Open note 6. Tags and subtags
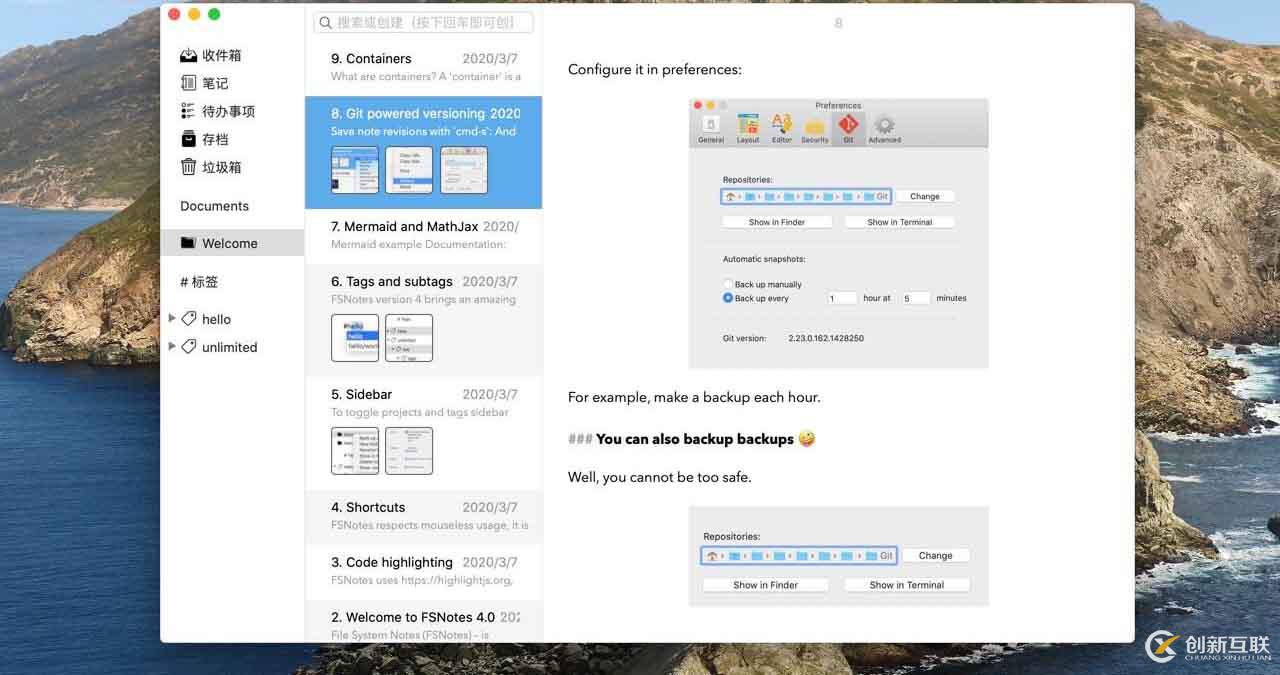Screen dimensions: 1280x675 click(x=424, y=320)
